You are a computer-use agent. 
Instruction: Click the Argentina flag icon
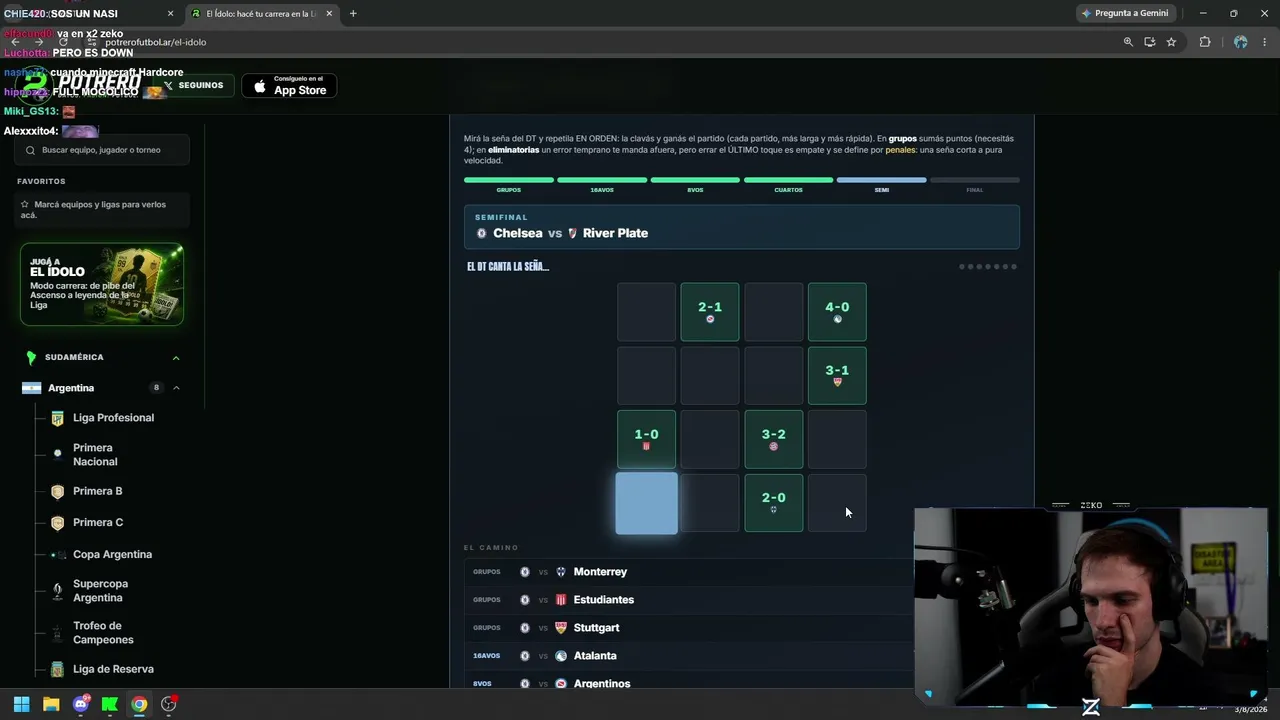pos(32,388)
